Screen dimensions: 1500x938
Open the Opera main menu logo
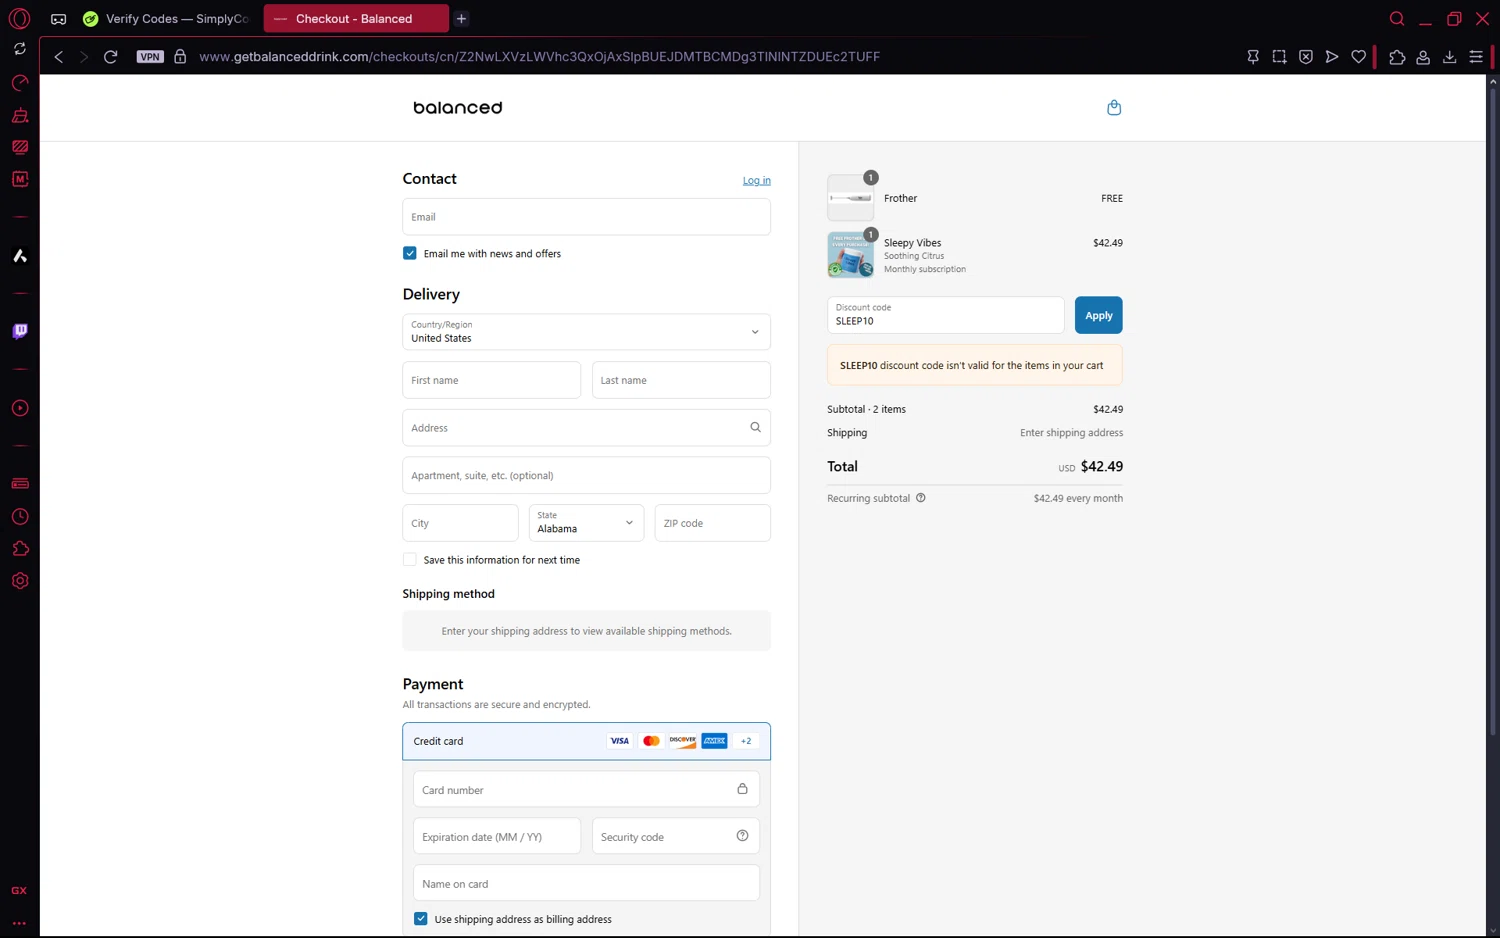[19, 18]
